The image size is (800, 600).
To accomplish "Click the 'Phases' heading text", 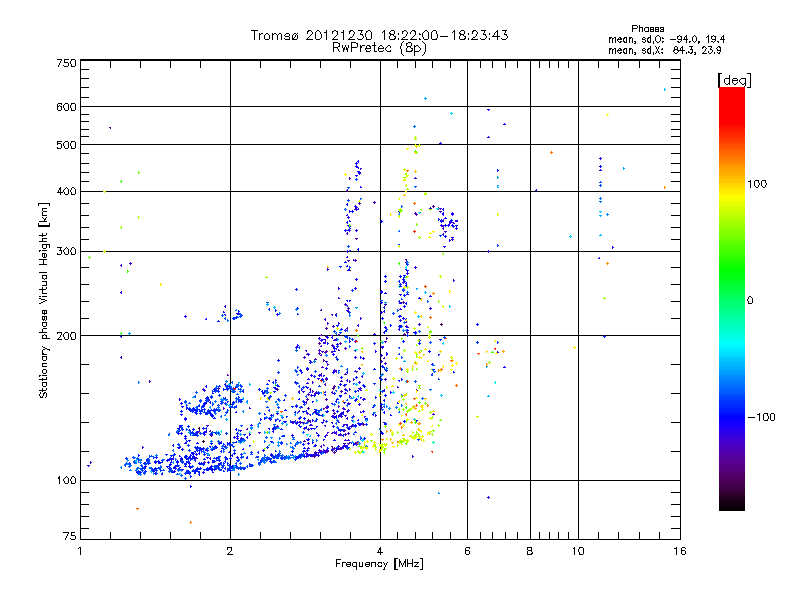I will click(x=647, y=29).
